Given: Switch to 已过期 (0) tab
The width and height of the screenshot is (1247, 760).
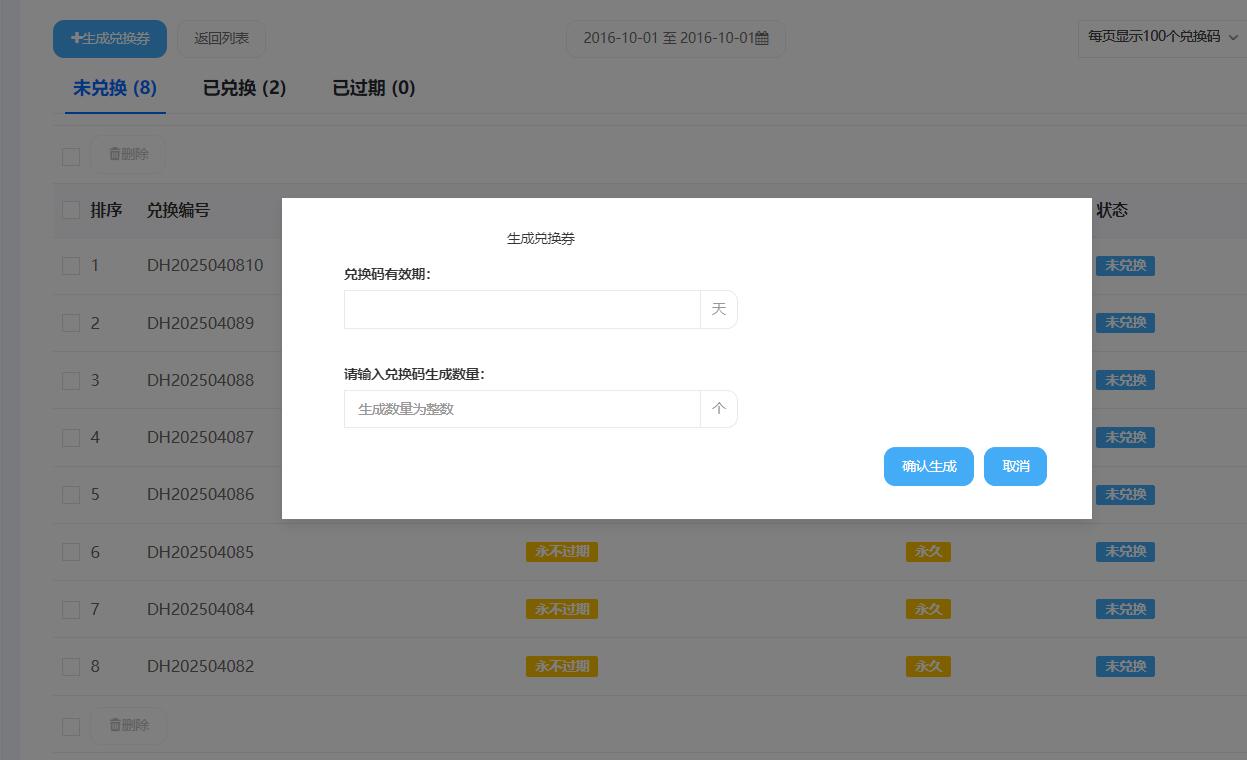Looking at the screenshot, I should [x=374, y=88].
